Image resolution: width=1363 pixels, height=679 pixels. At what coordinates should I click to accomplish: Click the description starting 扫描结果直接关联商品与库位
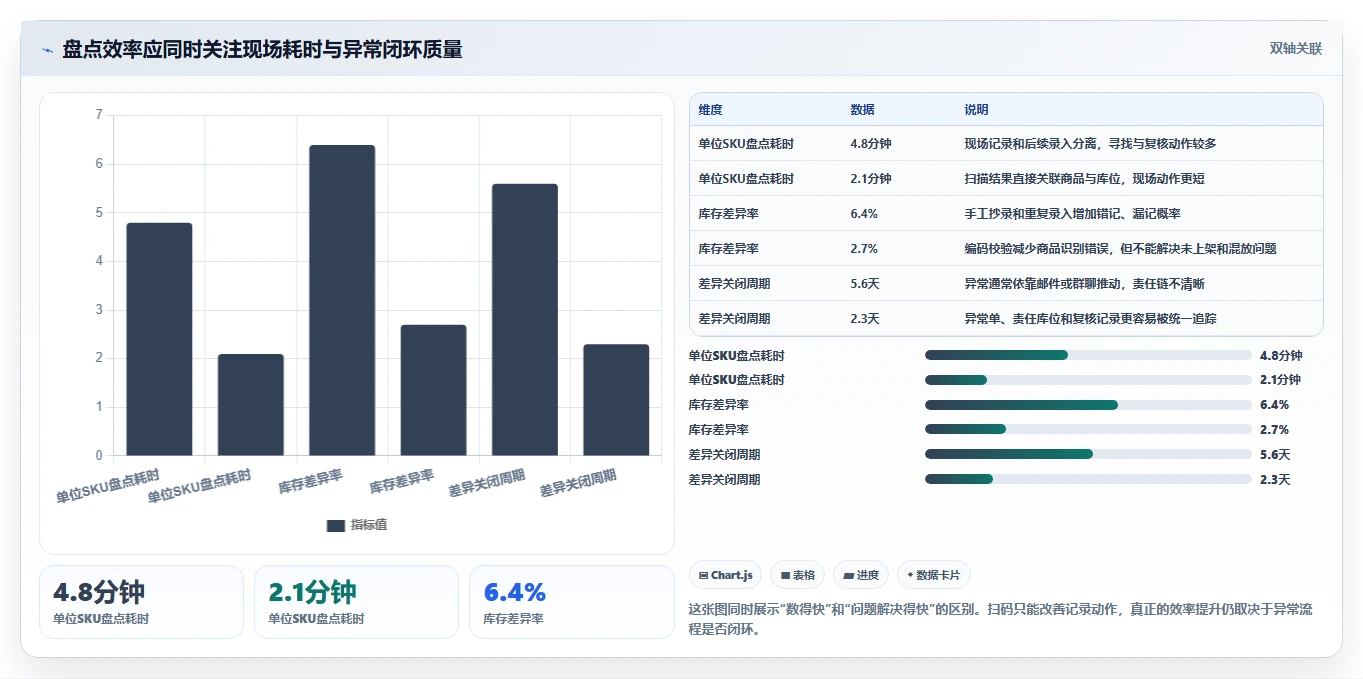(1084, 179)
